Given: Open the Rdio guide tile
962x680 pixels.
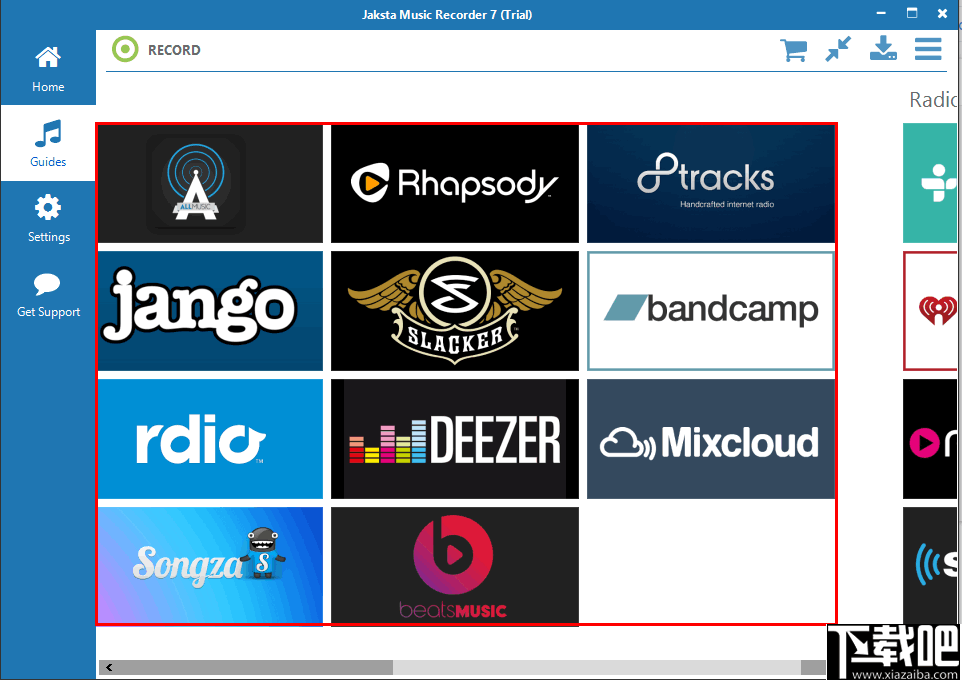Looking at the screenshot, I should pos(210,439).
